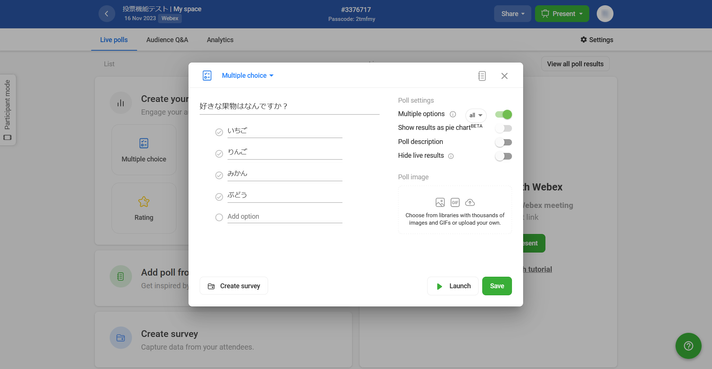The width and height of the screenshot is (712, 369).
Task: Open the Analytics tab
Action: pos(220,40)
